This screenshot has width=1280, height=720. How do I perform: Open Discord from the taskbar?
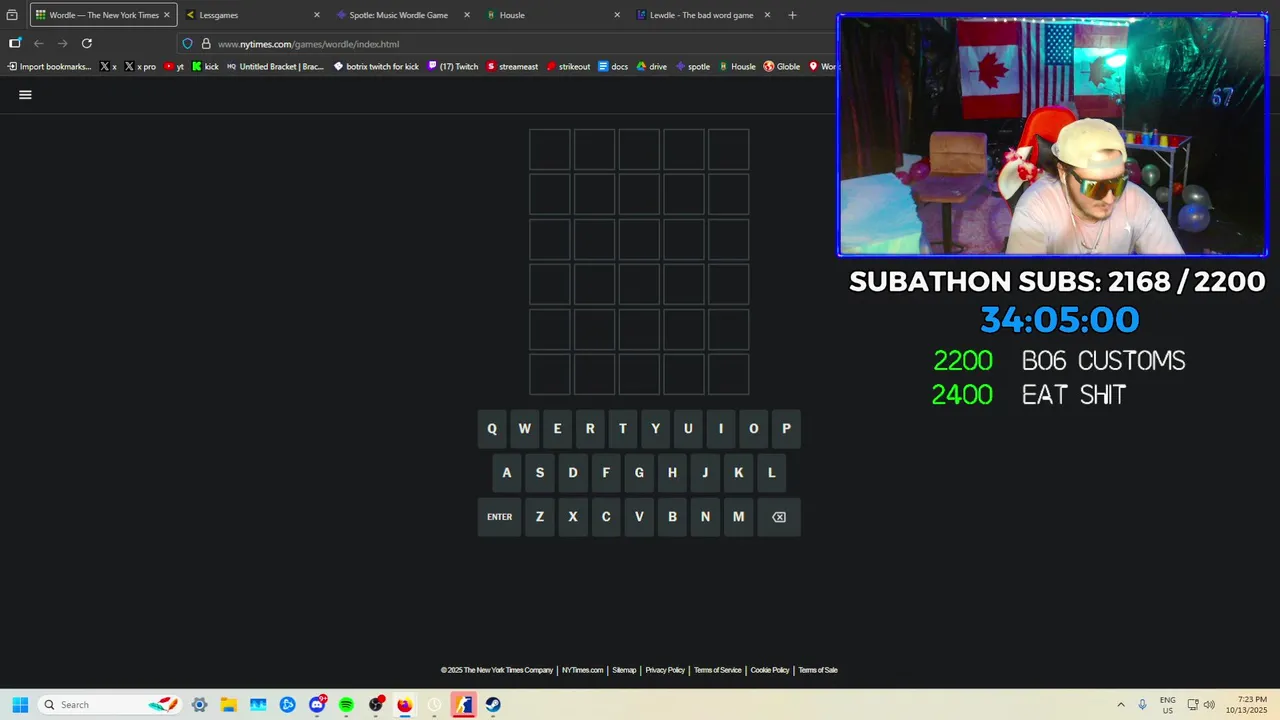pos(317,705)
